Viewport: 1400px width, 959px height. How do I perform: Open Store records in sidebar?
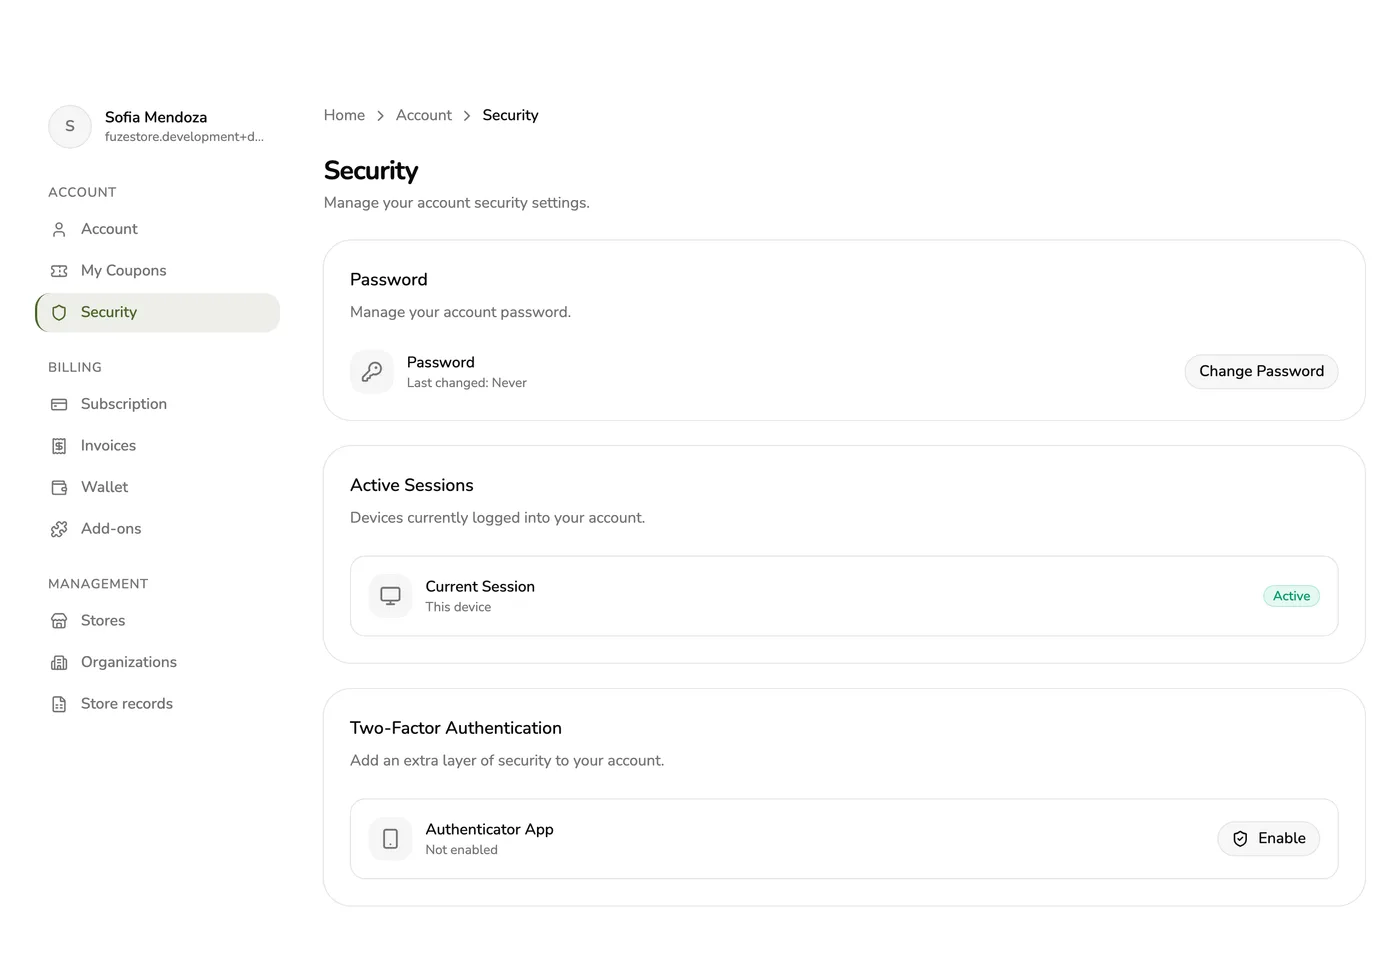(157, 704)
